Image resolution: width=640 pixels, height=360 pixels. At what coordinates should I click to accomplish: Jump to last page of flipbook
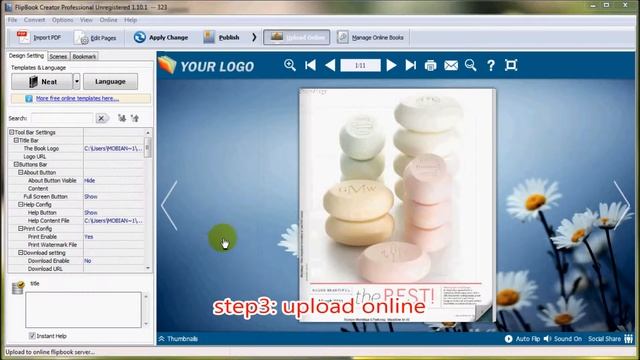click(x=410, y=65)
